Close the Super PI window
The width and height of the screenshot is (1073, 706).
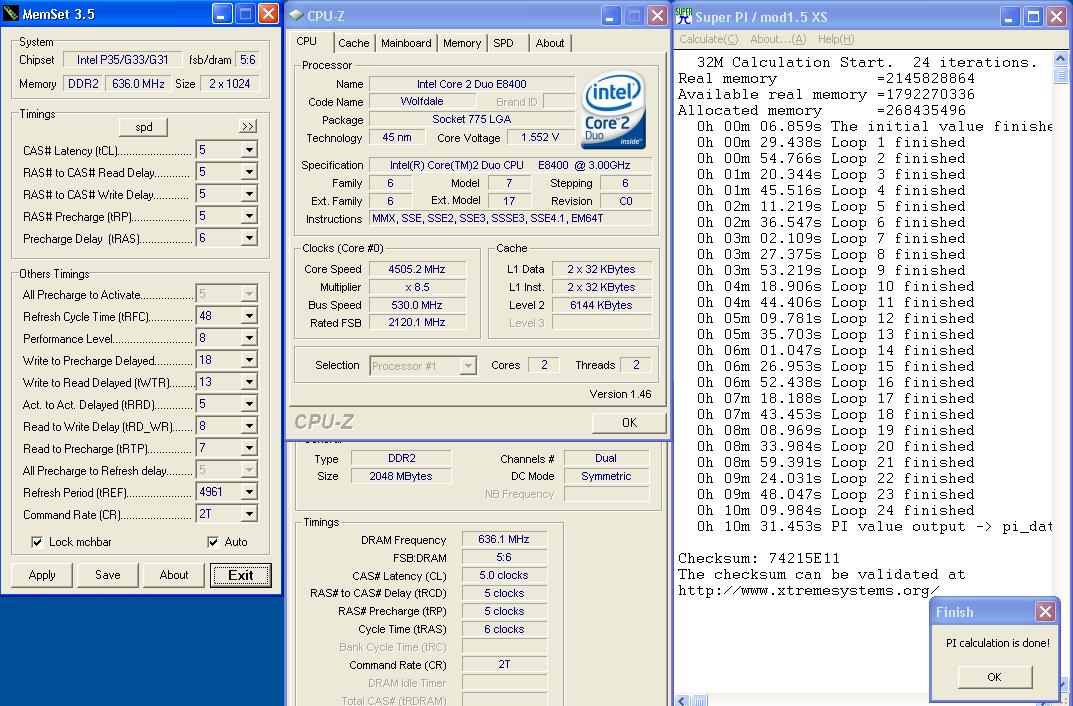pos(1057,16)
